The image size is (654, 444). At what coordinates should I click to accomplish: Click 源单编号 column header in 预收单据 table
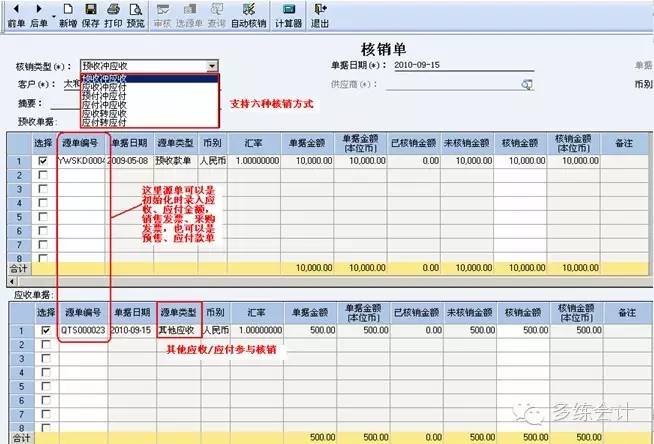coord(80,143)
